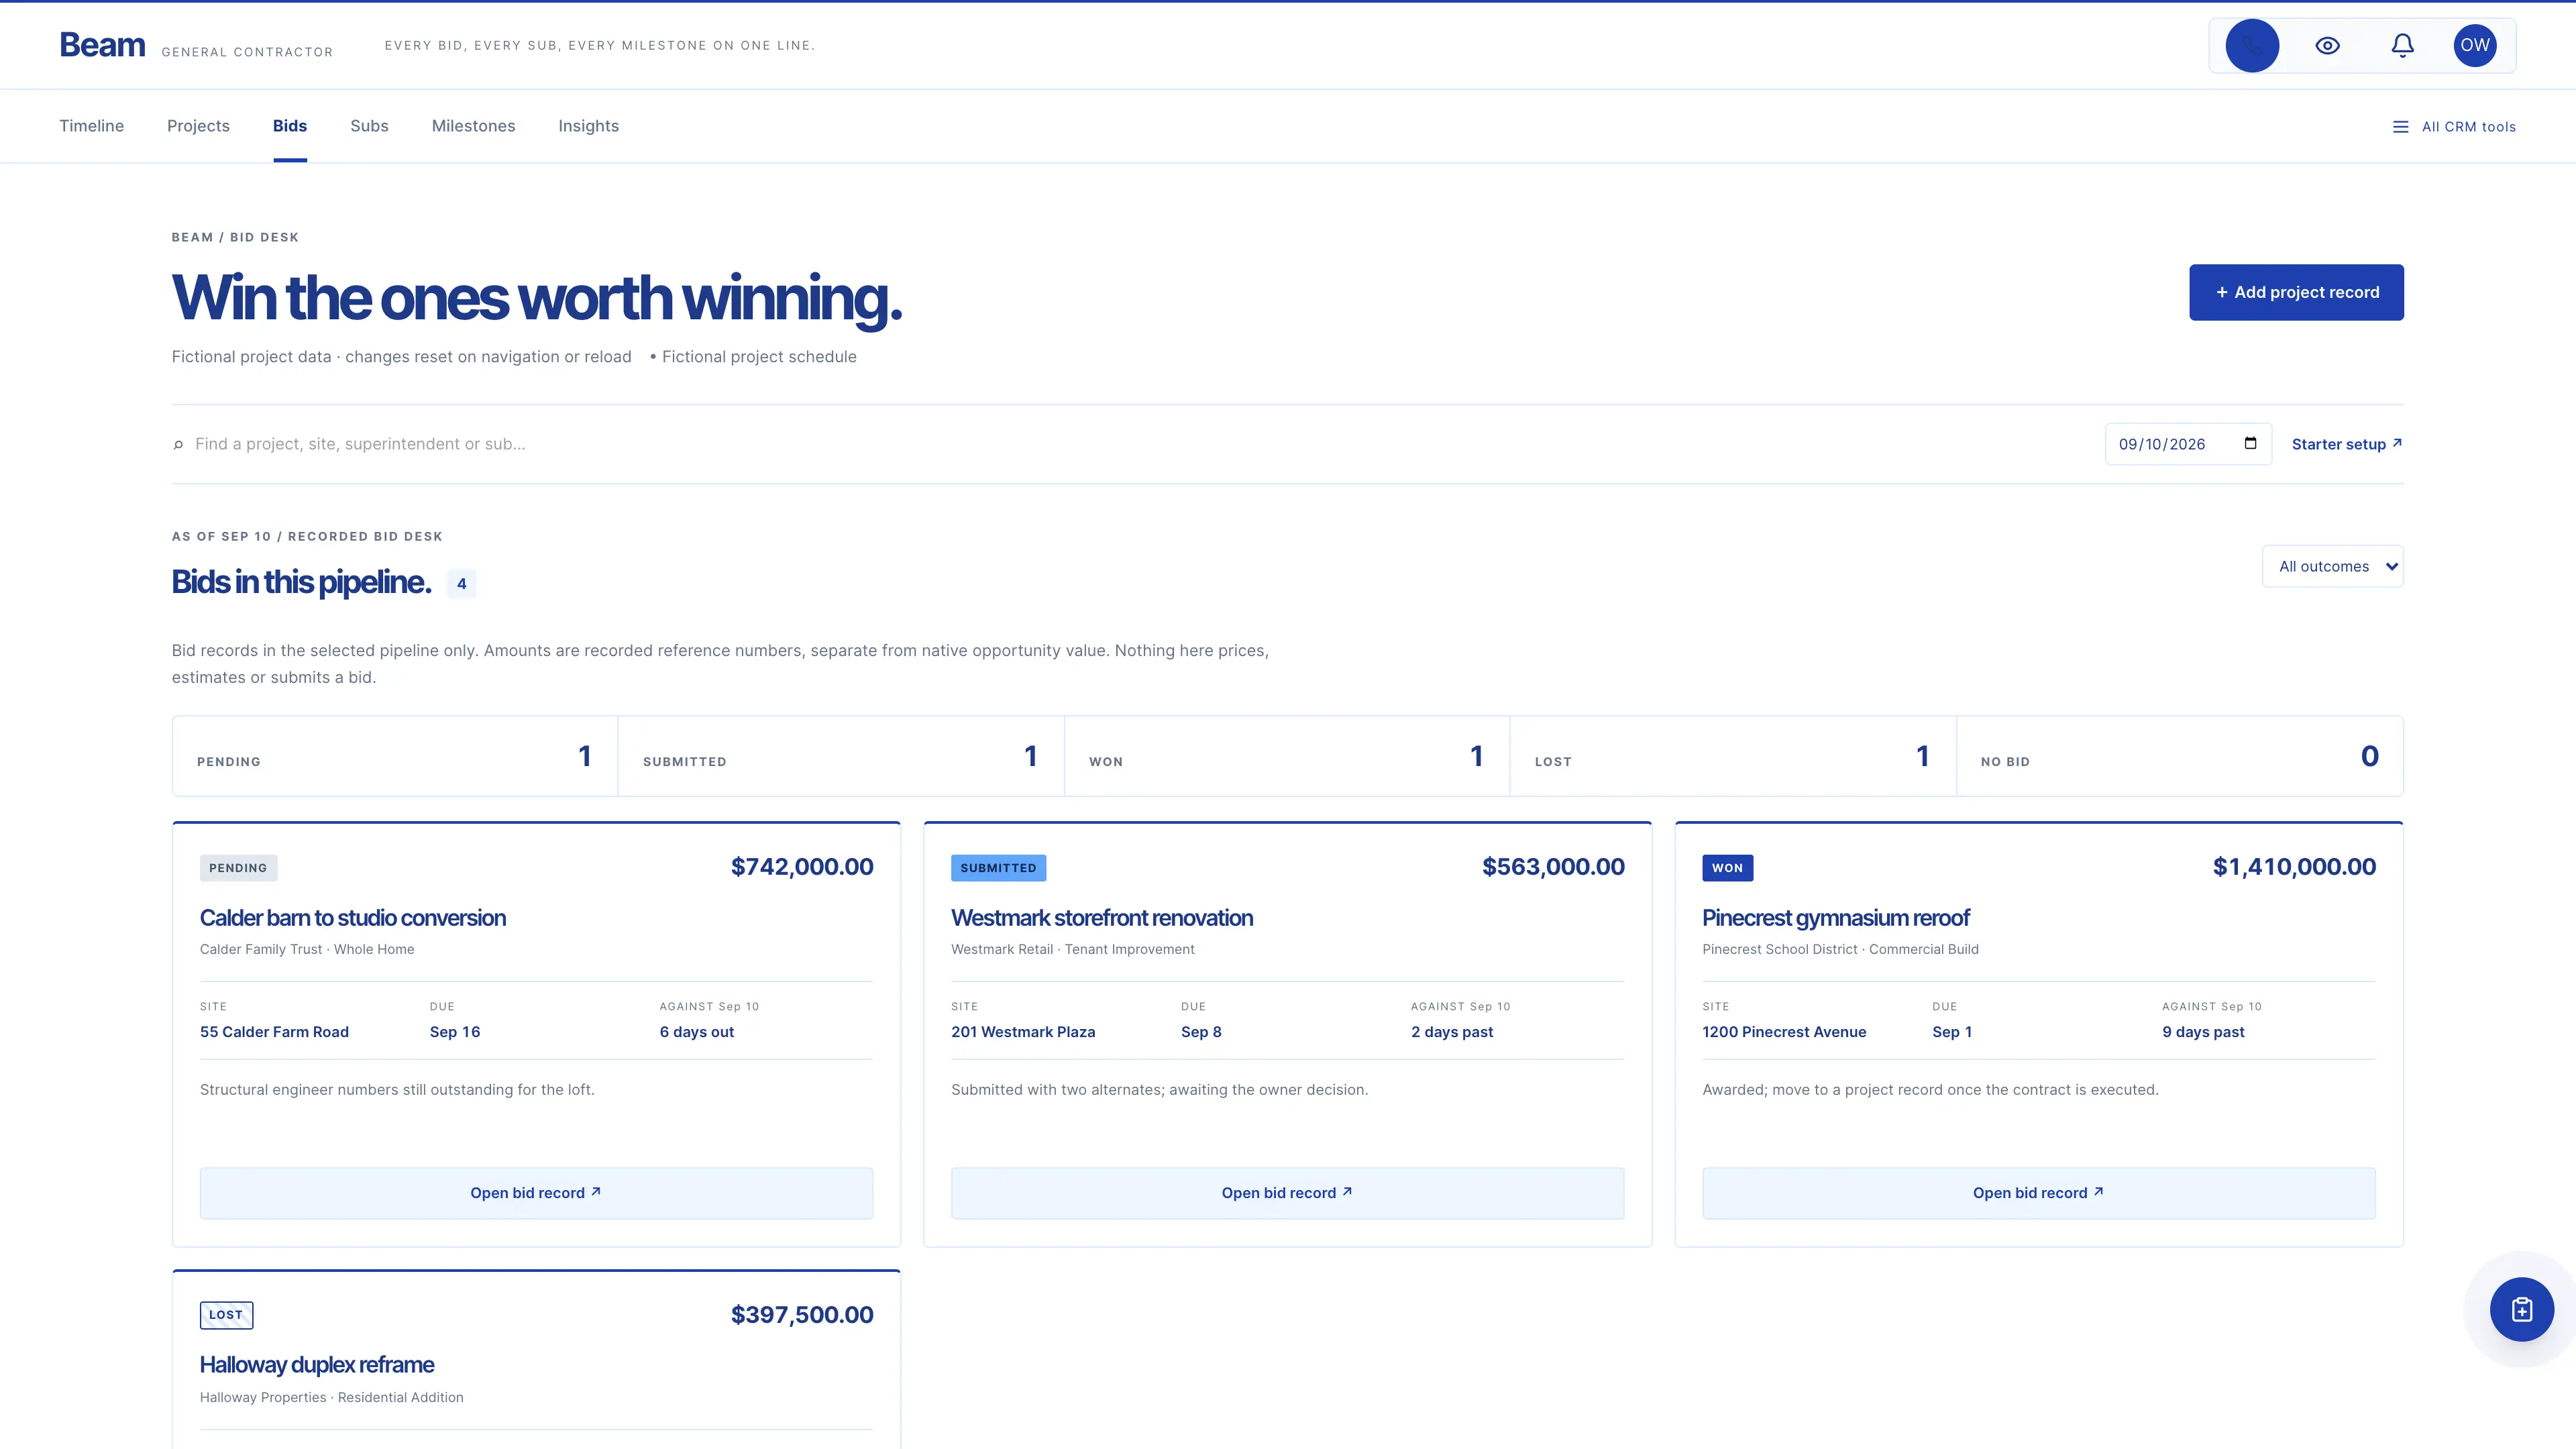Open the Subs tab
This screenshot has height=1449, width=2576.
[369, 126]
